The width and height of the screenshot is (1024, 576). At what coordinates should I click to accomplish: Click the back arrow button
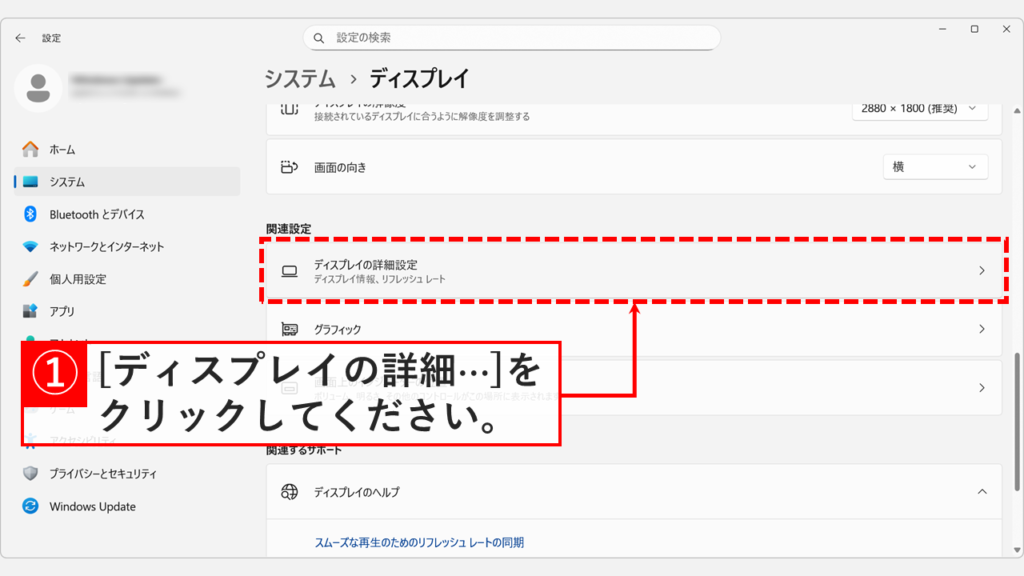pos(20,38)
